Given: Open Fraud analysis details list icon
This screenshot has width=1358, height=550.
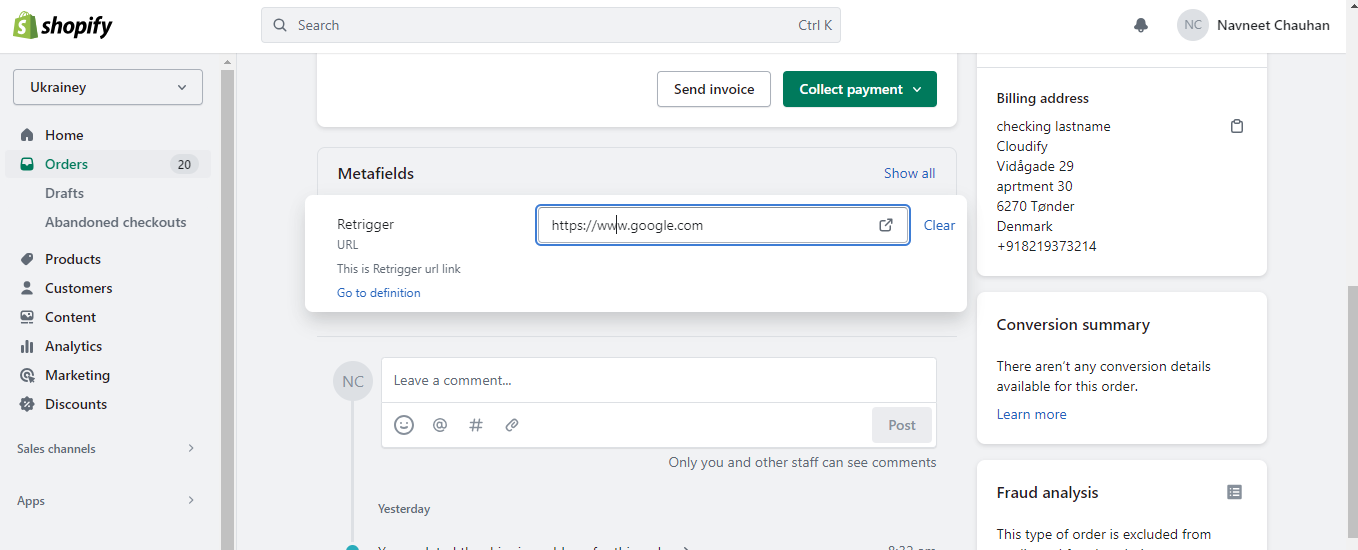Looking at the screenshot, I should (x=1235, y=492).
